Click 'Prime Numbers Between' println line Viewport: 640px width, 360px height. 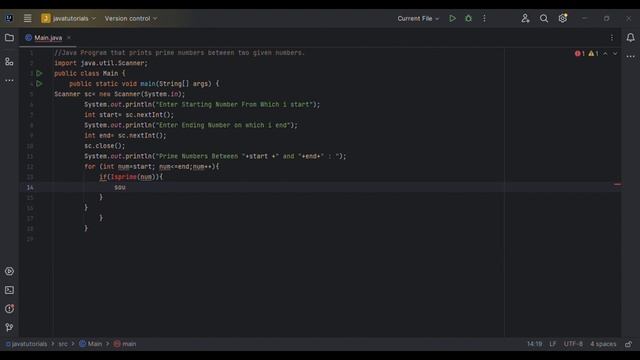pos(215,156)
